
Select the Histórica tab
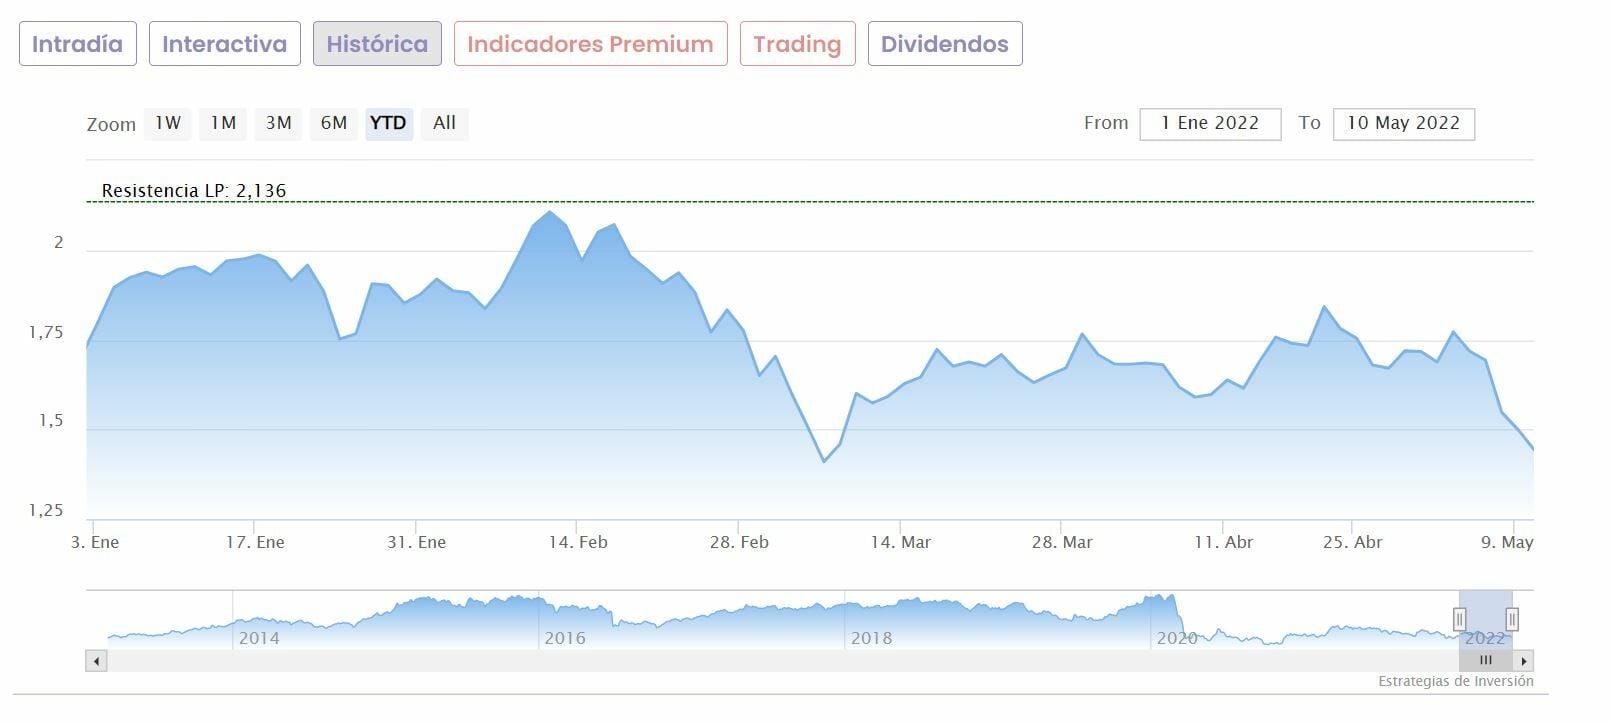pos(377,44)
